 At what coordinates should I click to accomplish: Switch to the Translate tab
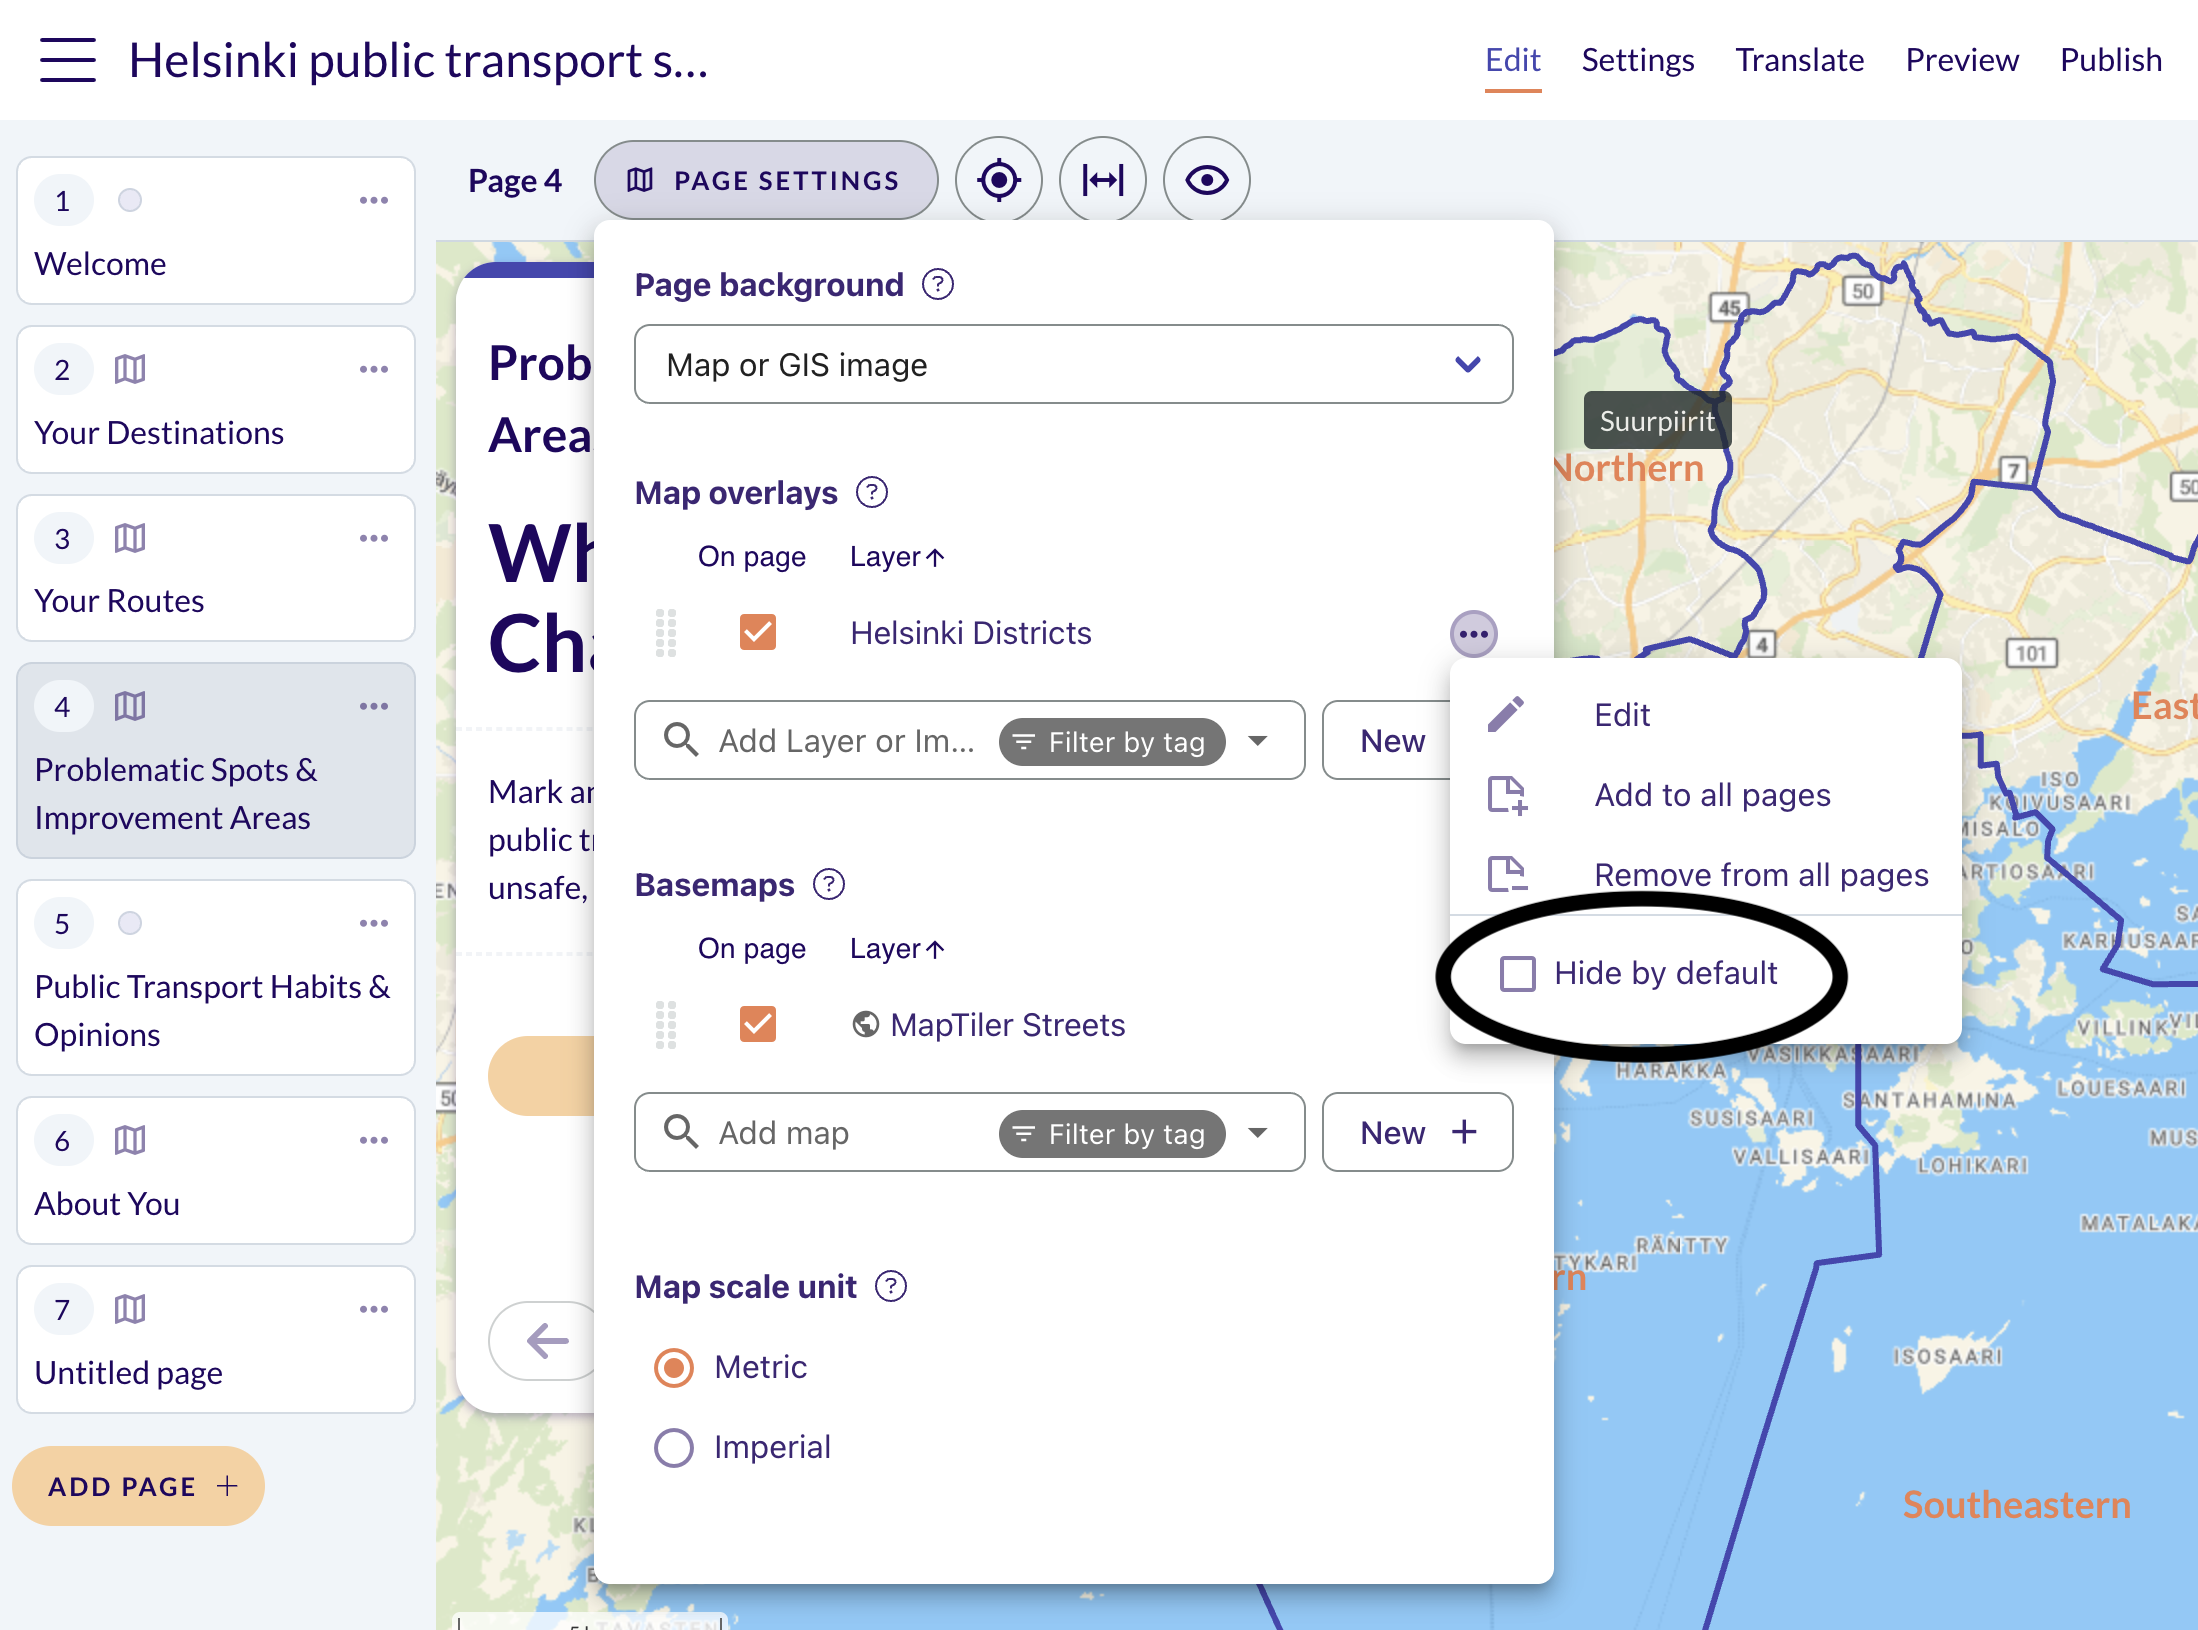1800,60
